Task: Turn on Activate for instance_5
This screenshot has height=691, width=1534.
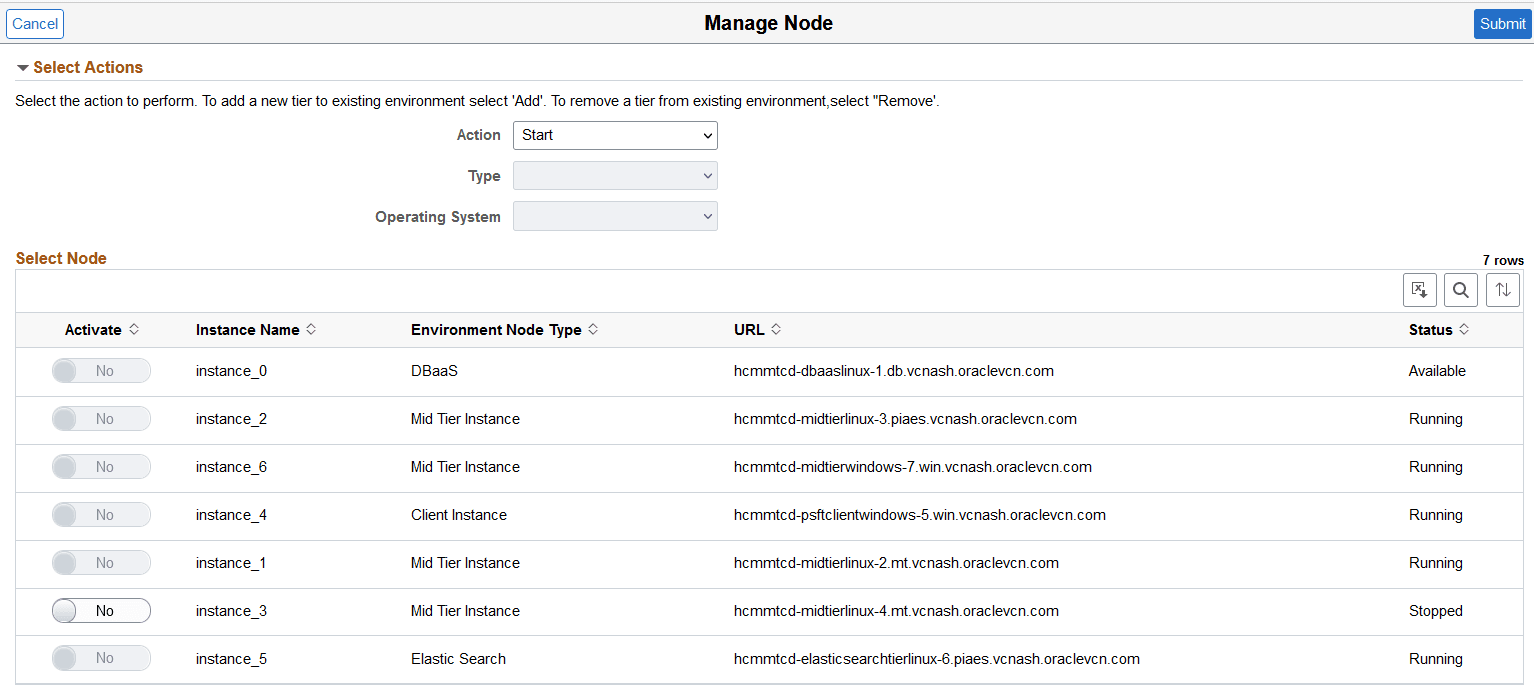Action: click(101, 658)
